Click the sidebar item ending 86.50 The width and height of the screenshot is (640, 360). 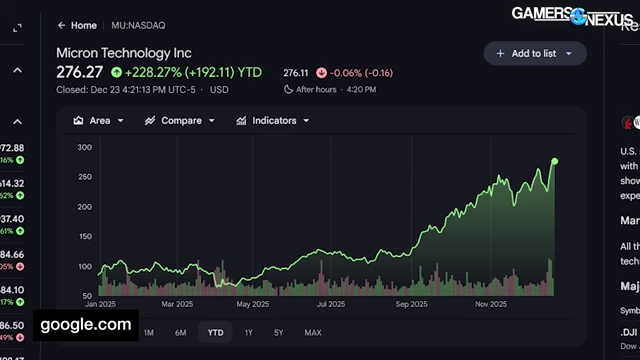[12, 331]
